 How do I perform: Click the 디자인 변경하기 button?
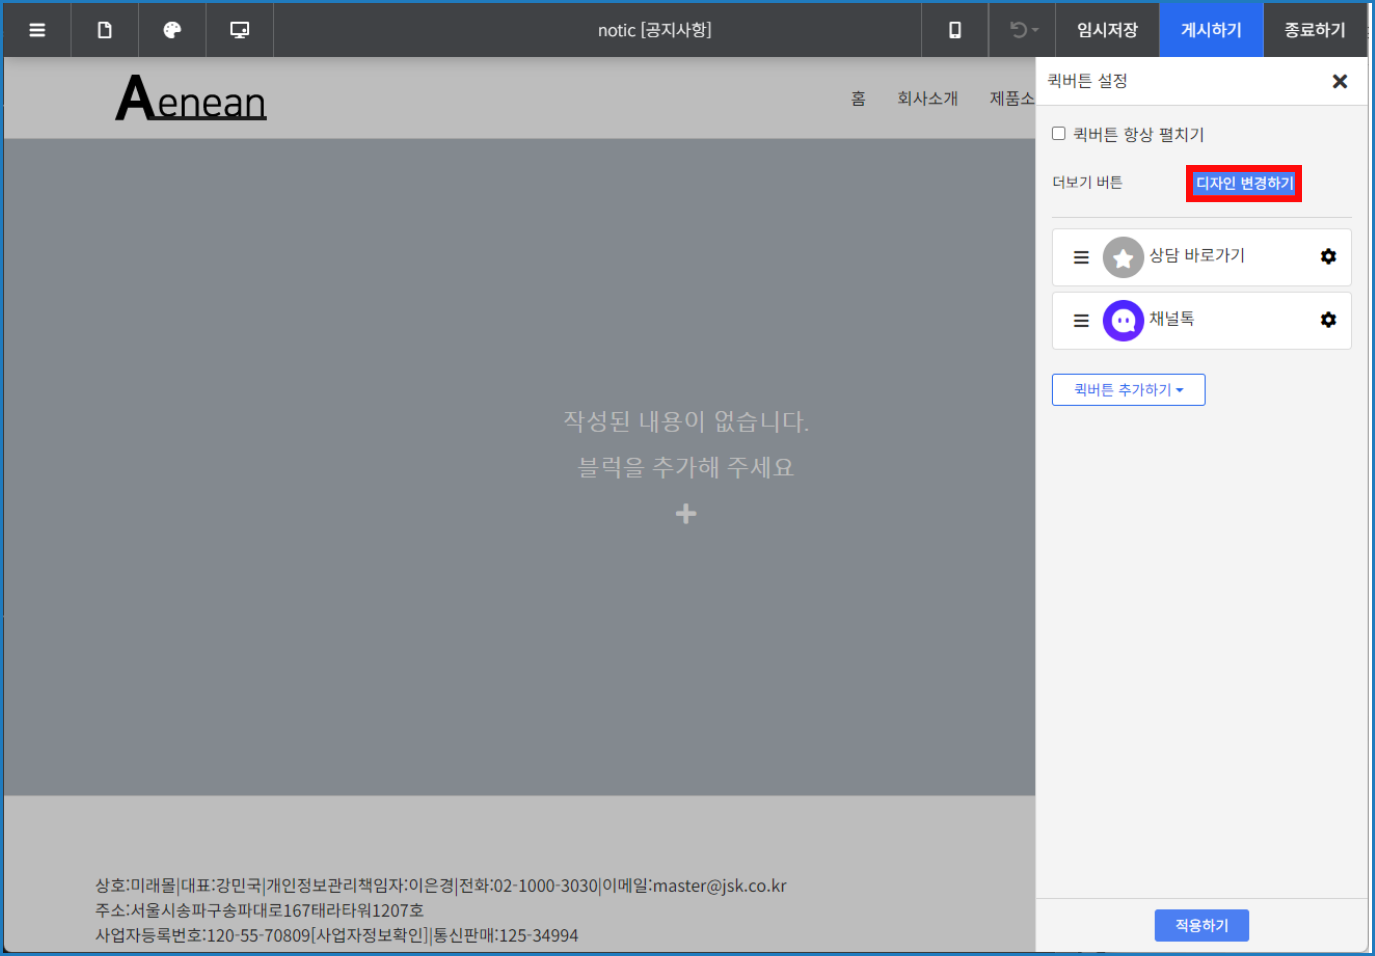1243,183
